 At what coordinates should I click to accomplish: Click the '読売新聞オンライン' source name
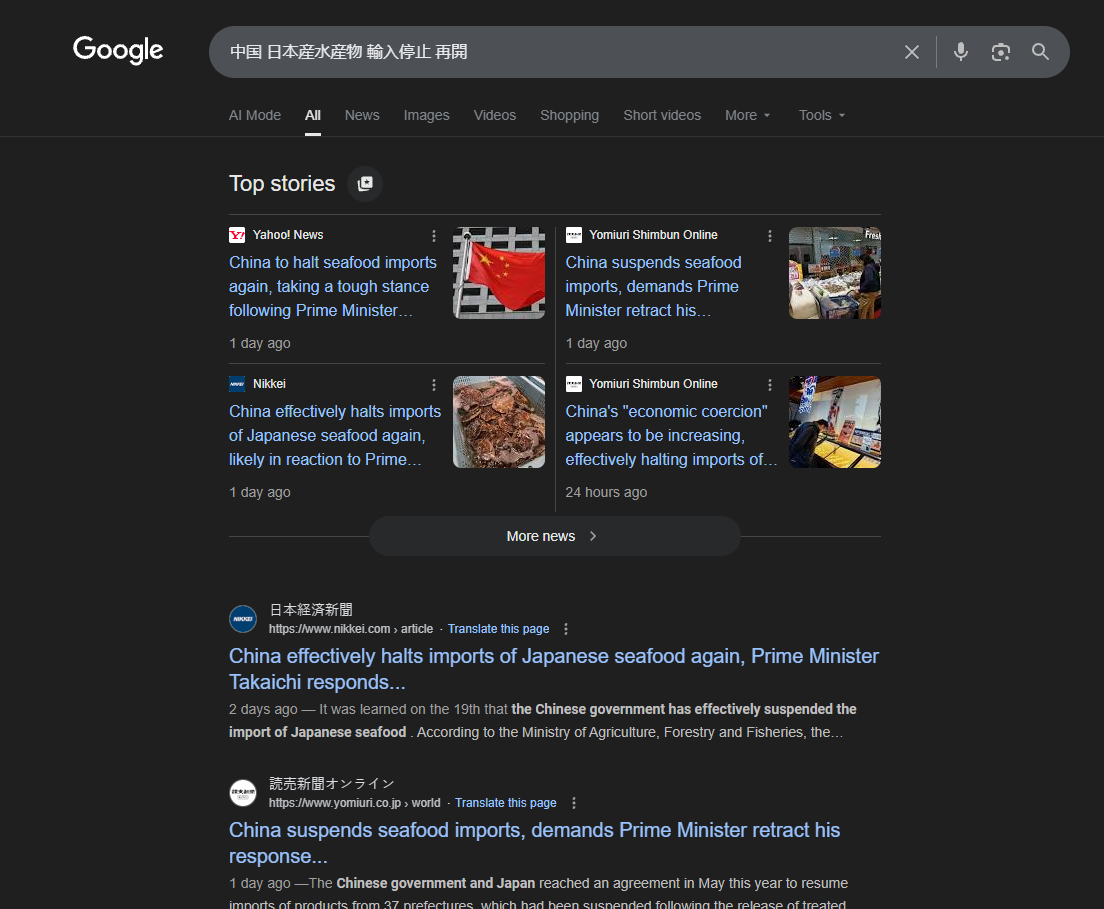[332, 784]
